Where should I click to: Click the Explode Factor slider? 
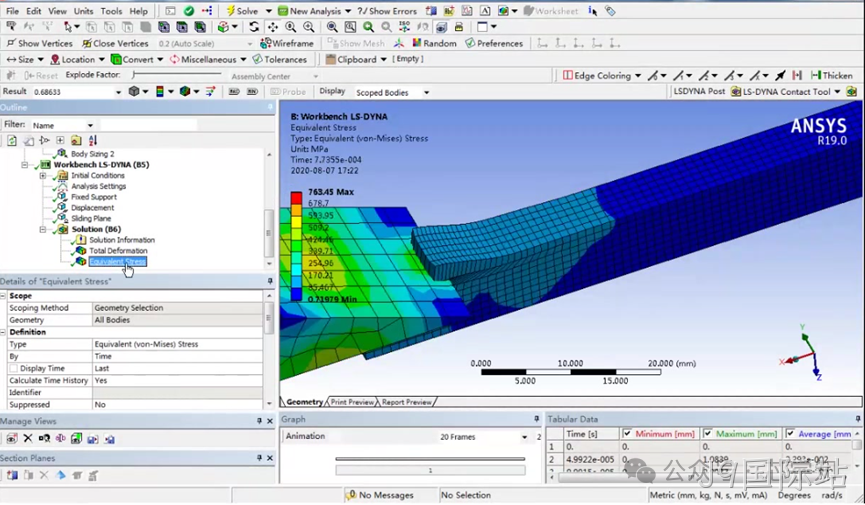point(177,75)
